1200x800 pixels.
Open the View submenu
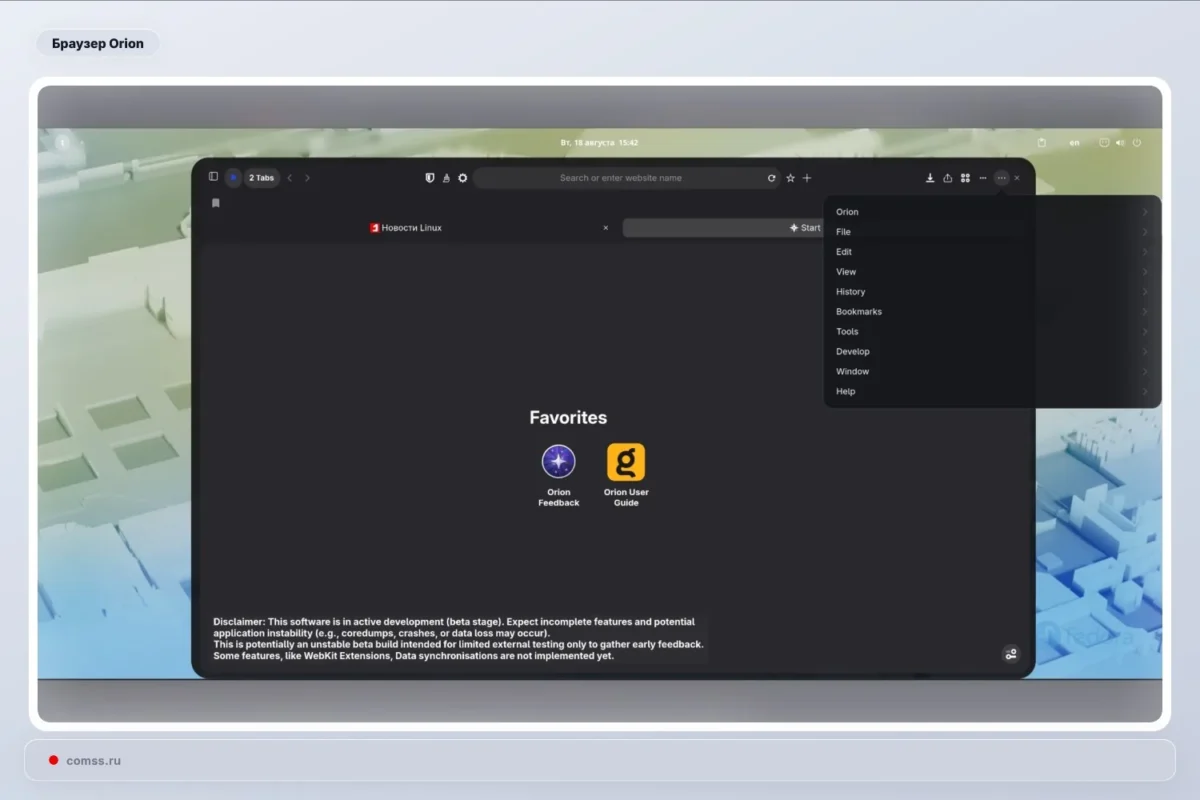(x=992, y=272)
